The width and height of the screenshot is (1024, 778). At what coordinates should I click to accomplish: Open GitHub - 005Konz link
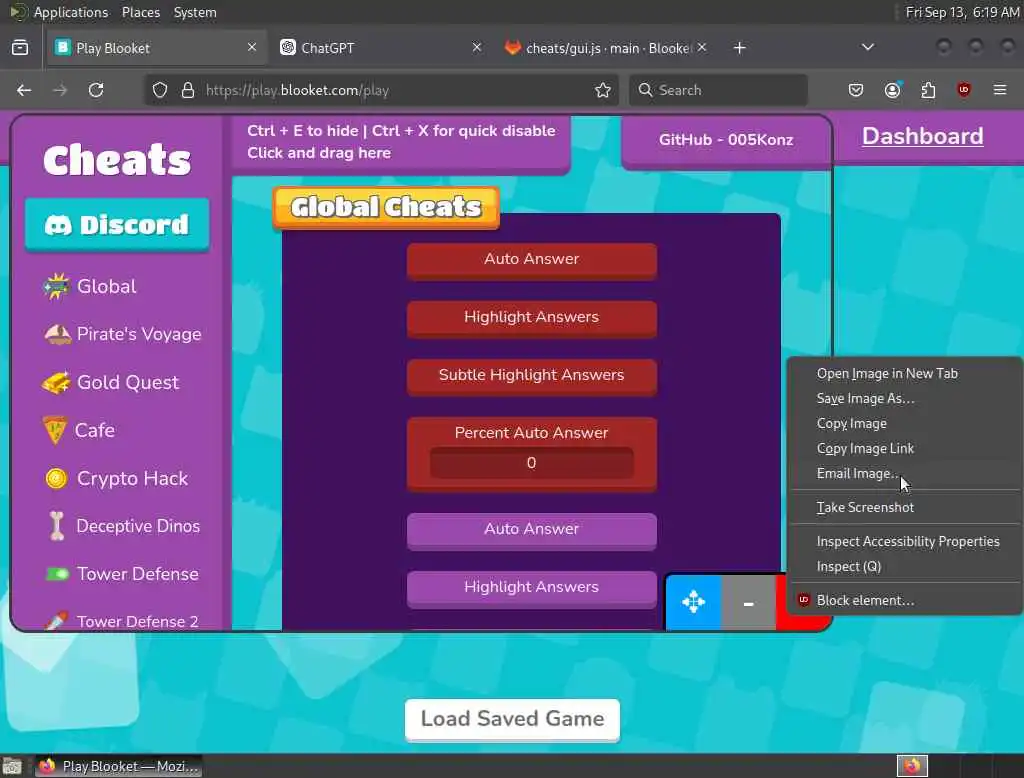(726, 140)
